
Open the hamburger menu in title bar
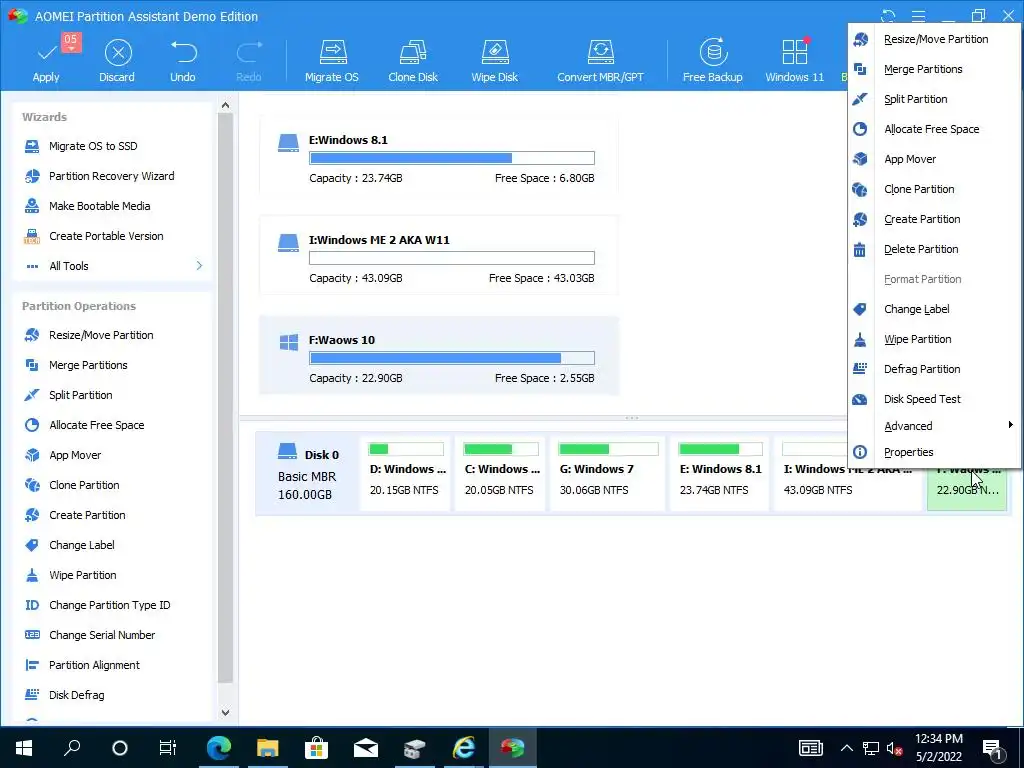(918, 16)
